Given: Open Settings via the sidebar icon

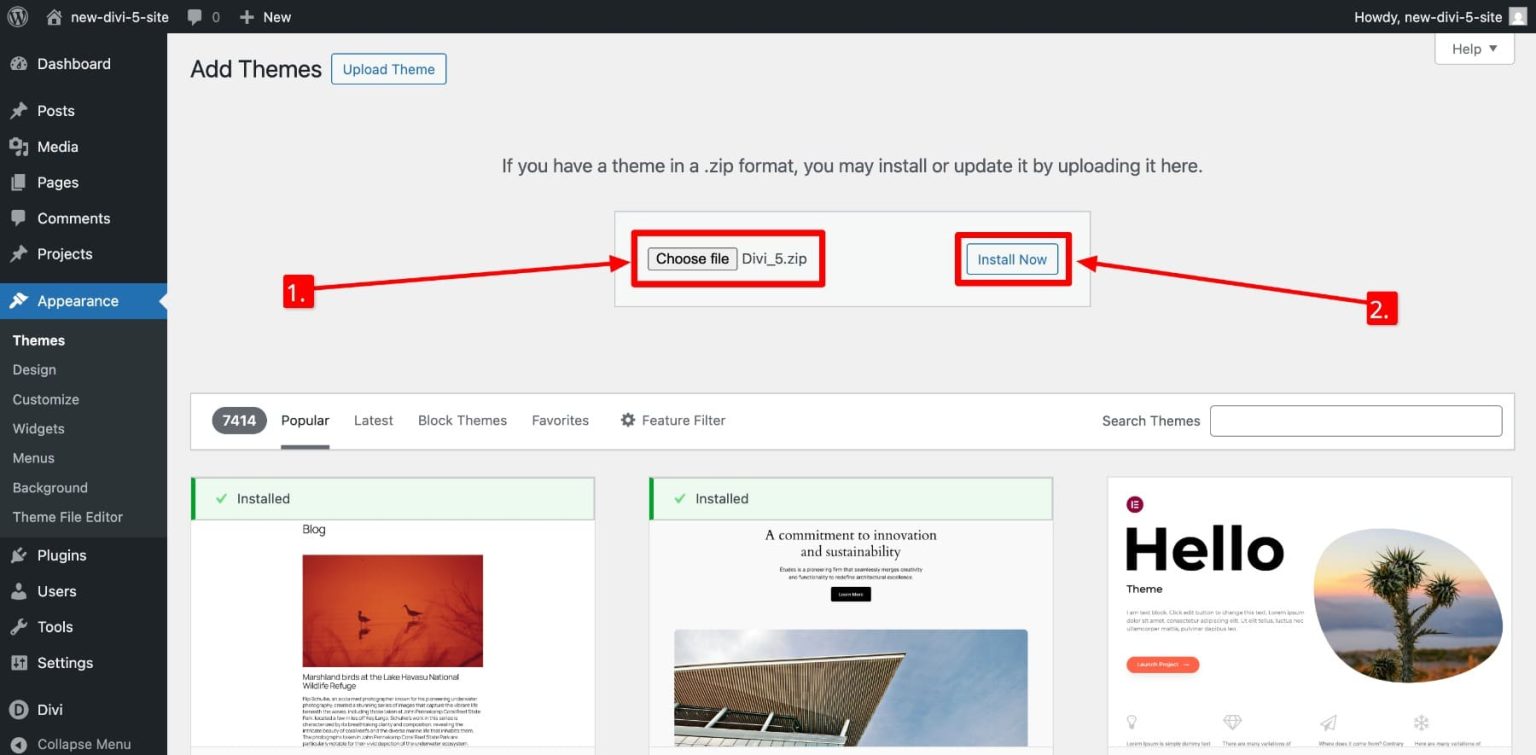Looking at the screenshot, I should tap(20, 662).
